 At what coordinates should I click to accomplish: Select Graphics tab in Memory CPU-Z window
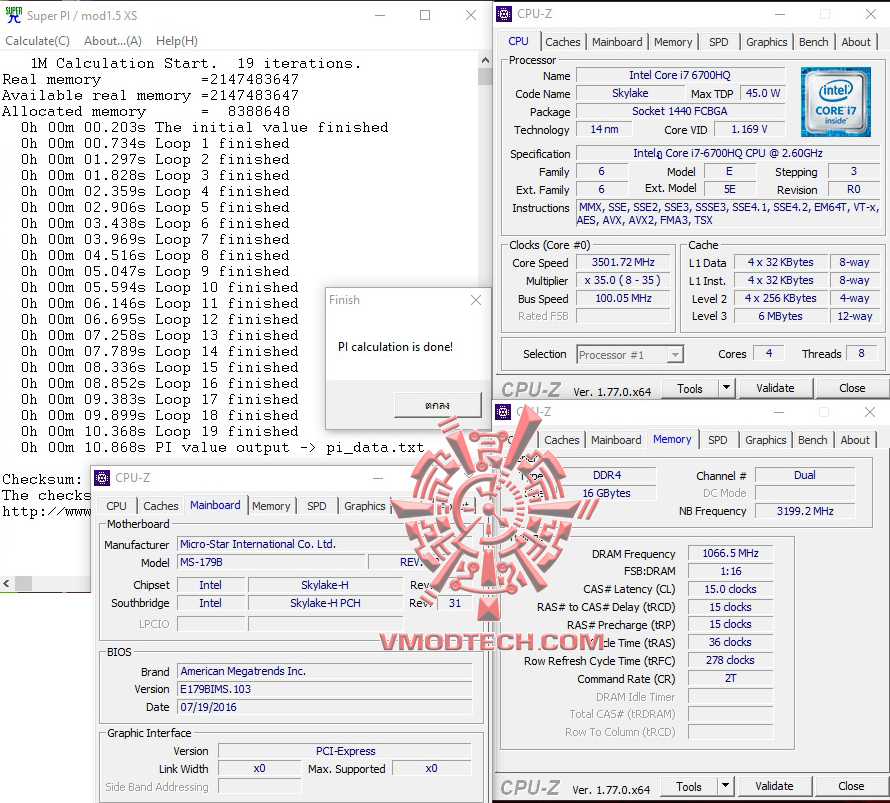pos(765,440)
